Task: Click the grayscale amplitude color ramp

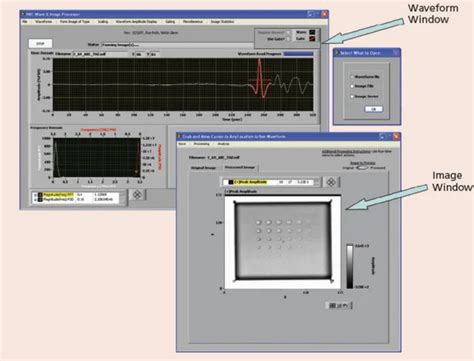Action: (350, 266)
